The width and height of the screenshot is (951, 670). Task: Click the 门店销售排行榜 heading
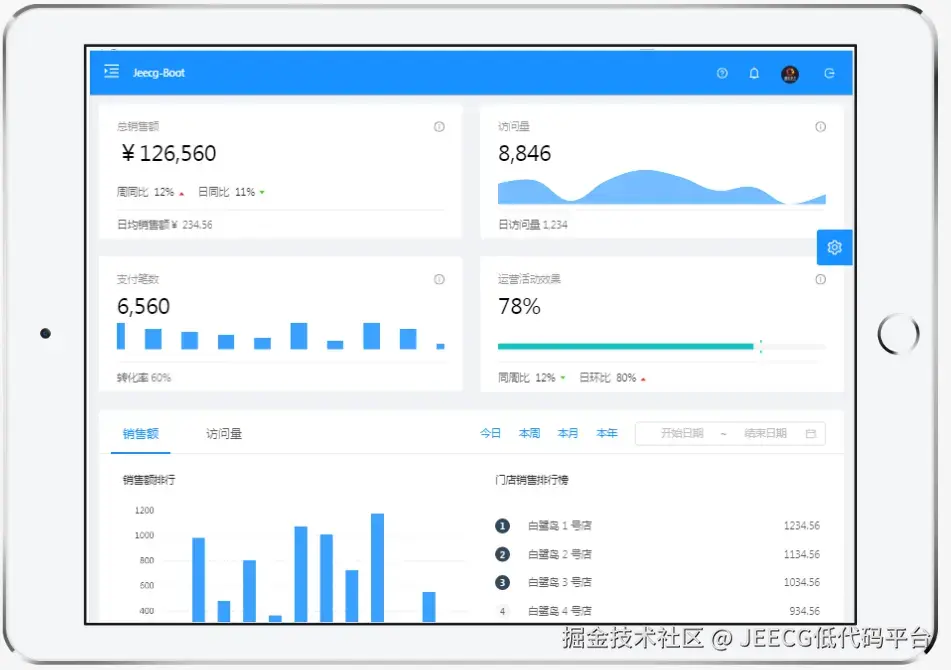pyautogui.click(x=531, y=480)
